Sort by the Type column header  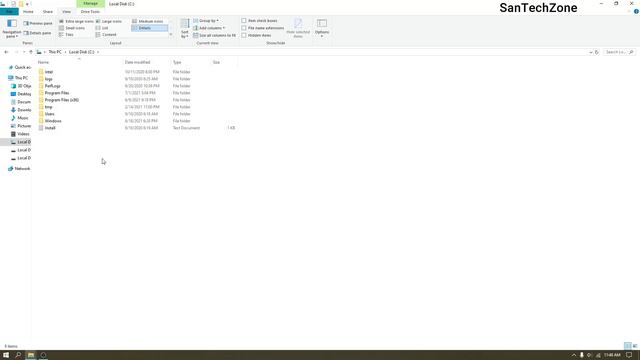pos(177,62)
